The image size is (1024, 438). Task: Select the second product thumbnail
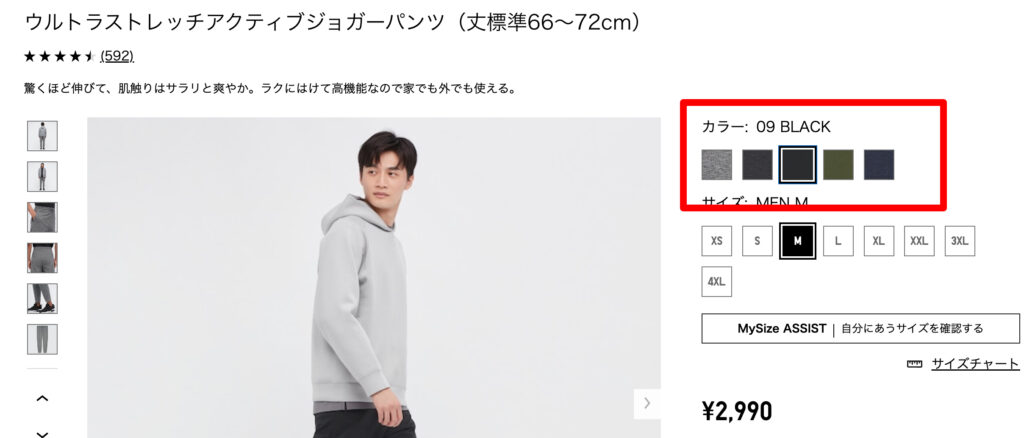point(42,177)
